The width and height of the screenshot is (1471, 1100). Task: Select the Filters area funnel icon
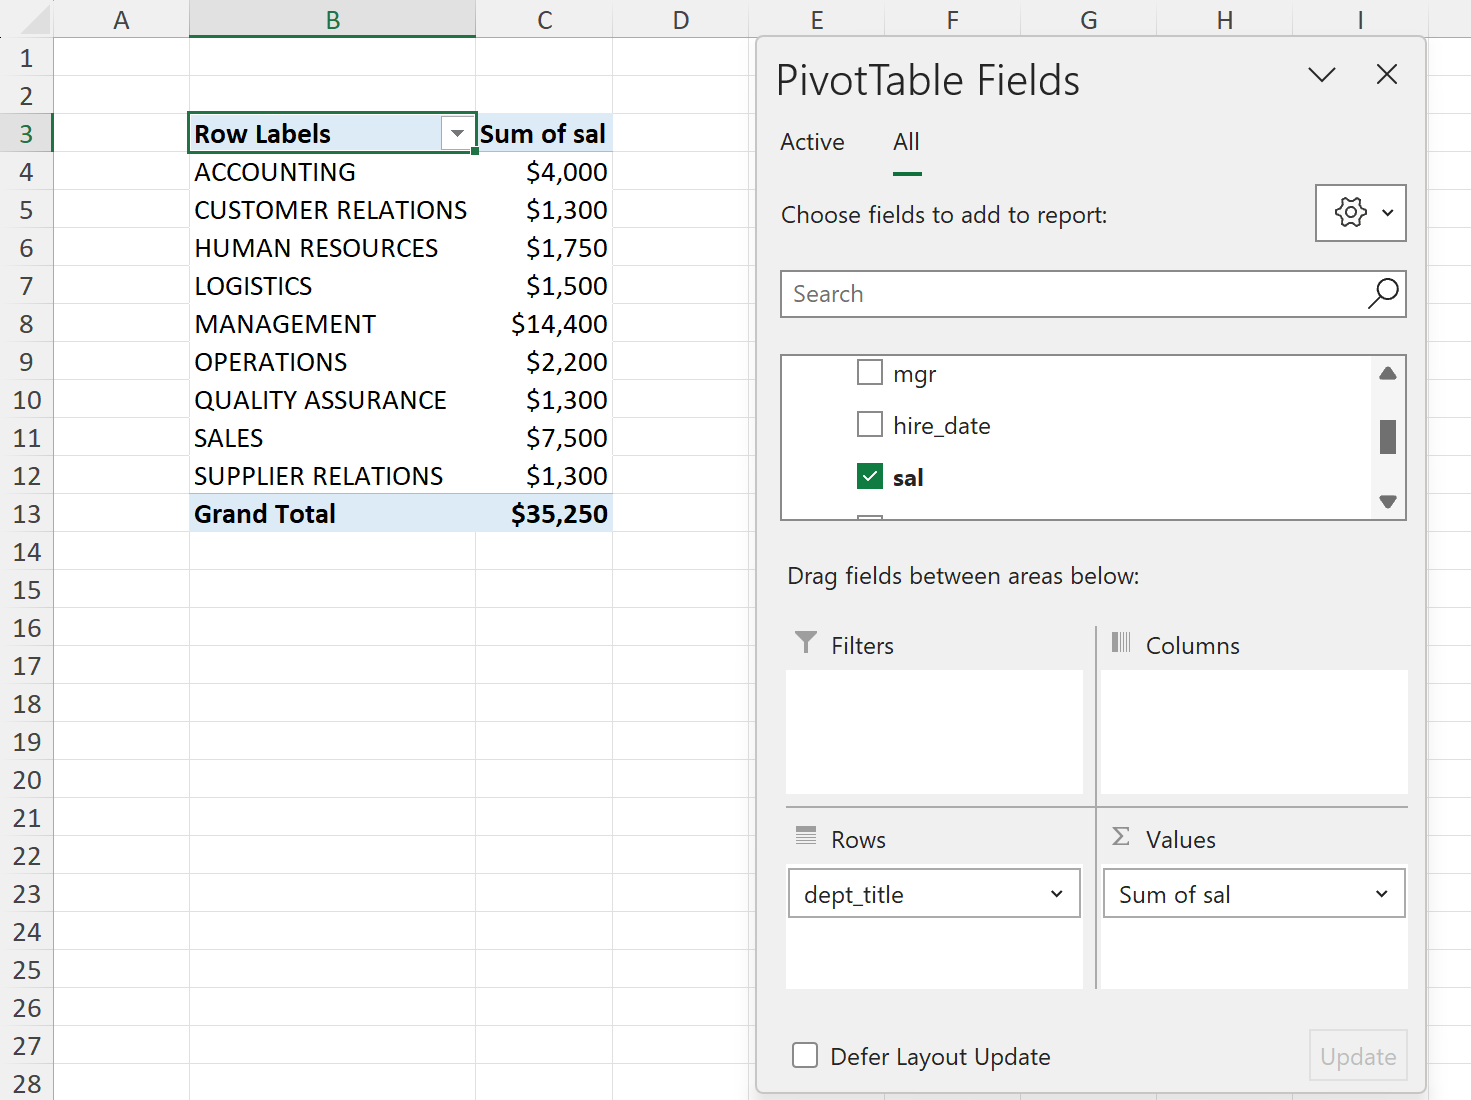click(x=806, y=644)
